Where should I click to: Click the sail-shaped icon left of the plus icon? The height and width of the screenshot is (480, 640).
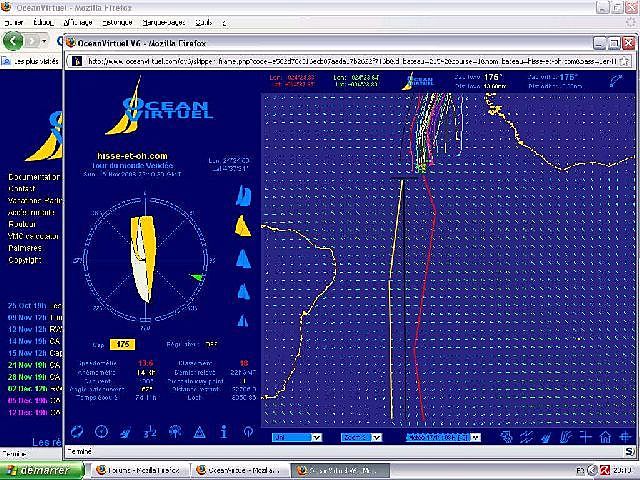click(x=566, y=437)
